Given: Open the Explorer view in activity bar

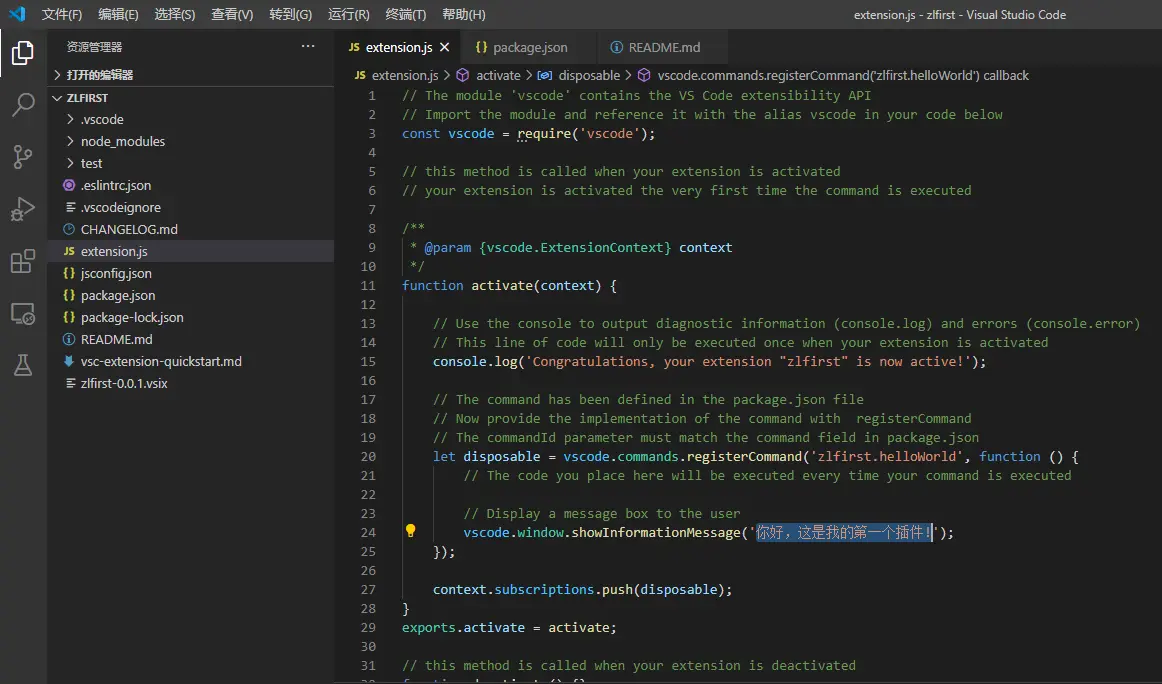Looking at the screenshot, I should click(22, 53).
